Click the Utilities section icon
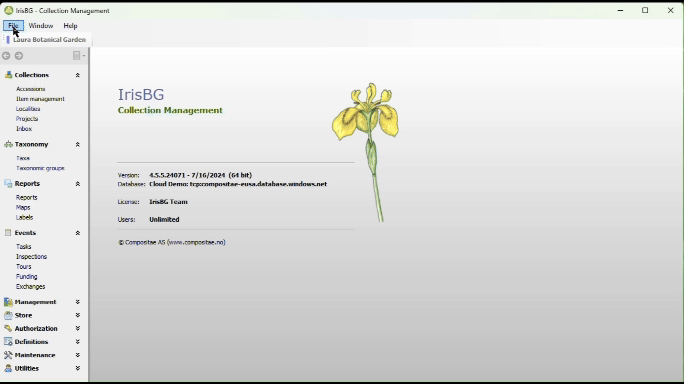684x384 pixels. [8, 369]
